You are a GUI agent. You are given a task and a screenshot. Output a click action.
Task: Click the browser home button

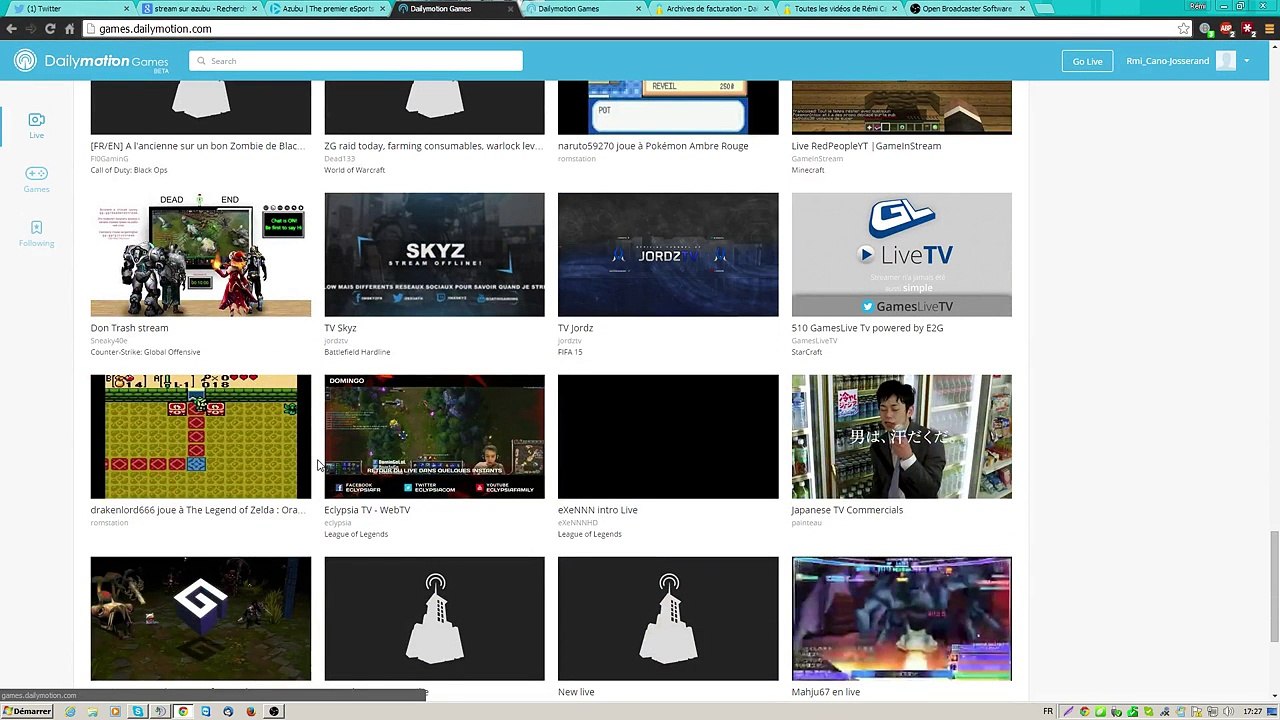[x=69, y=29]
